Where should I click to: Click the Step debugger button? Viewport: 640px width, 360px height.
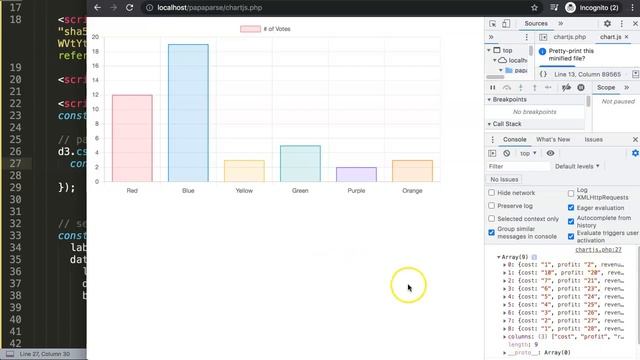coord(548,88)
